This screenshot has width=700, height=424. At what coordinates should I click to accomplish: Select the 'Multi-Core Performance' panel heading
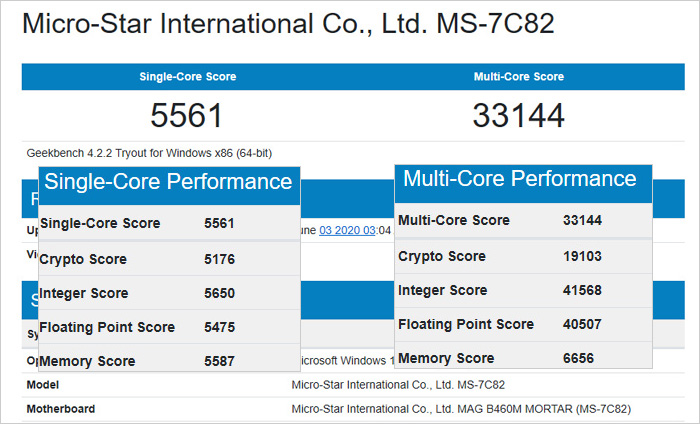click(520, 179)
